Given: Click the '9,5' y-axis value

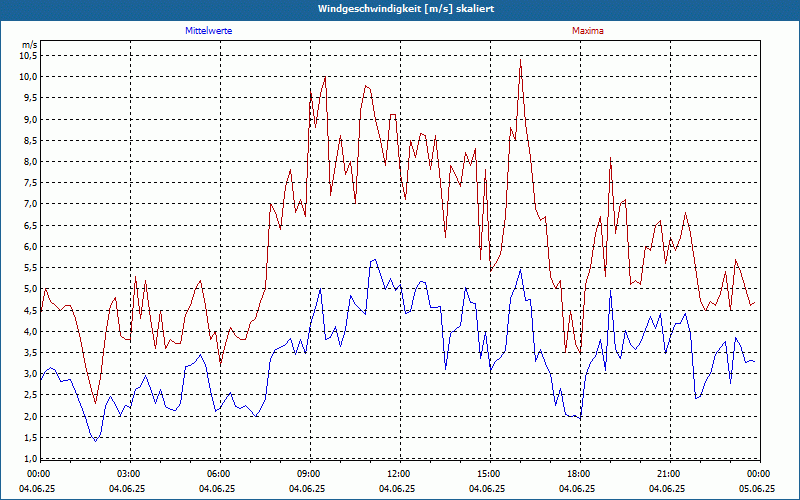Looking at the screenshot, I should pyautogui.click(x=30, y=98).
